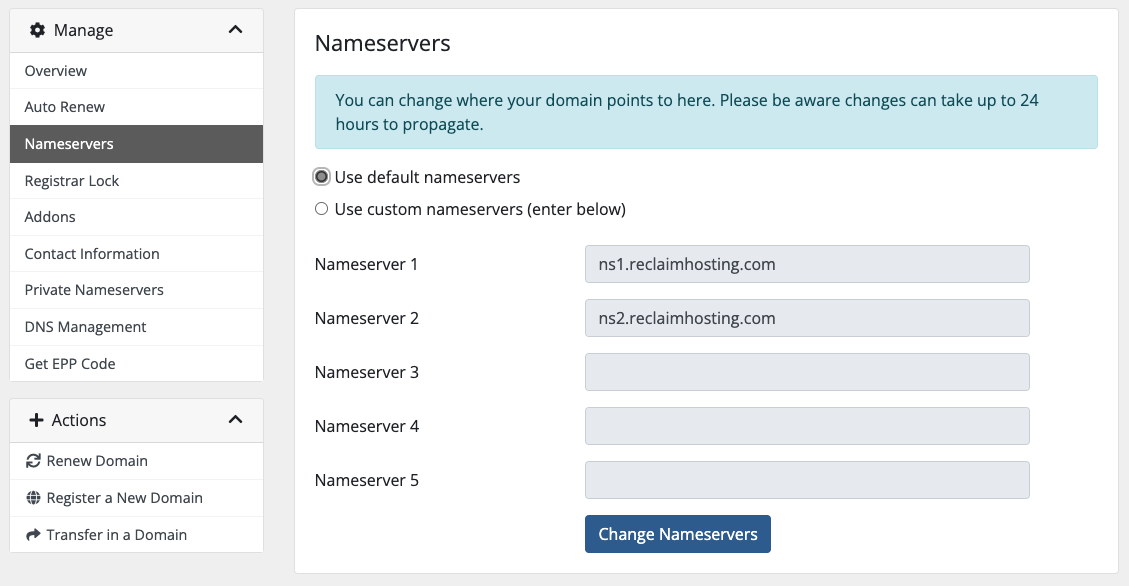This screenshot has width=1129, height=586.
Task: Click the Nameserver 3 input field
Action: point(807,372)
